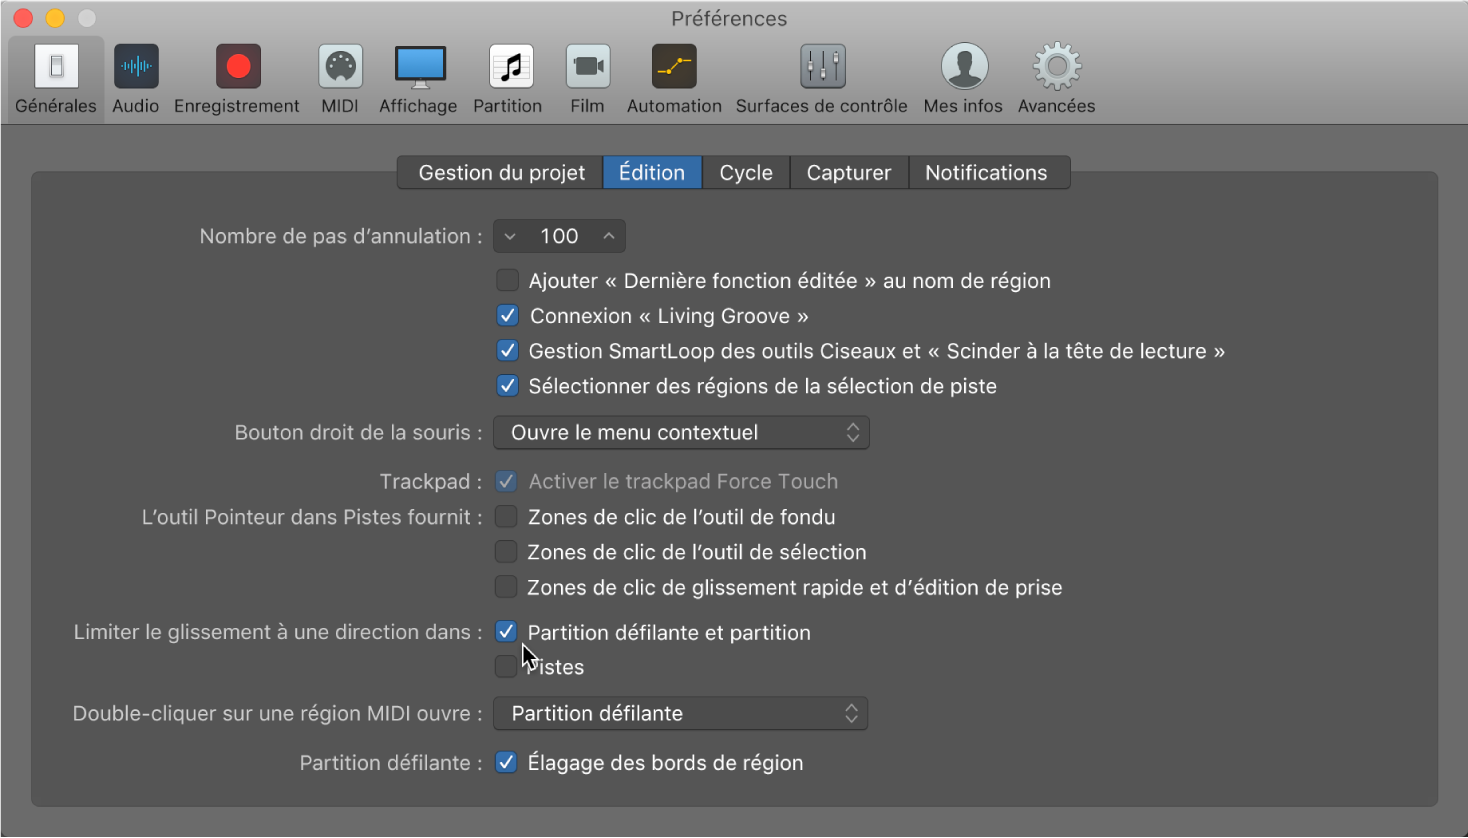Open the Film preferences pane

[587, 68]
